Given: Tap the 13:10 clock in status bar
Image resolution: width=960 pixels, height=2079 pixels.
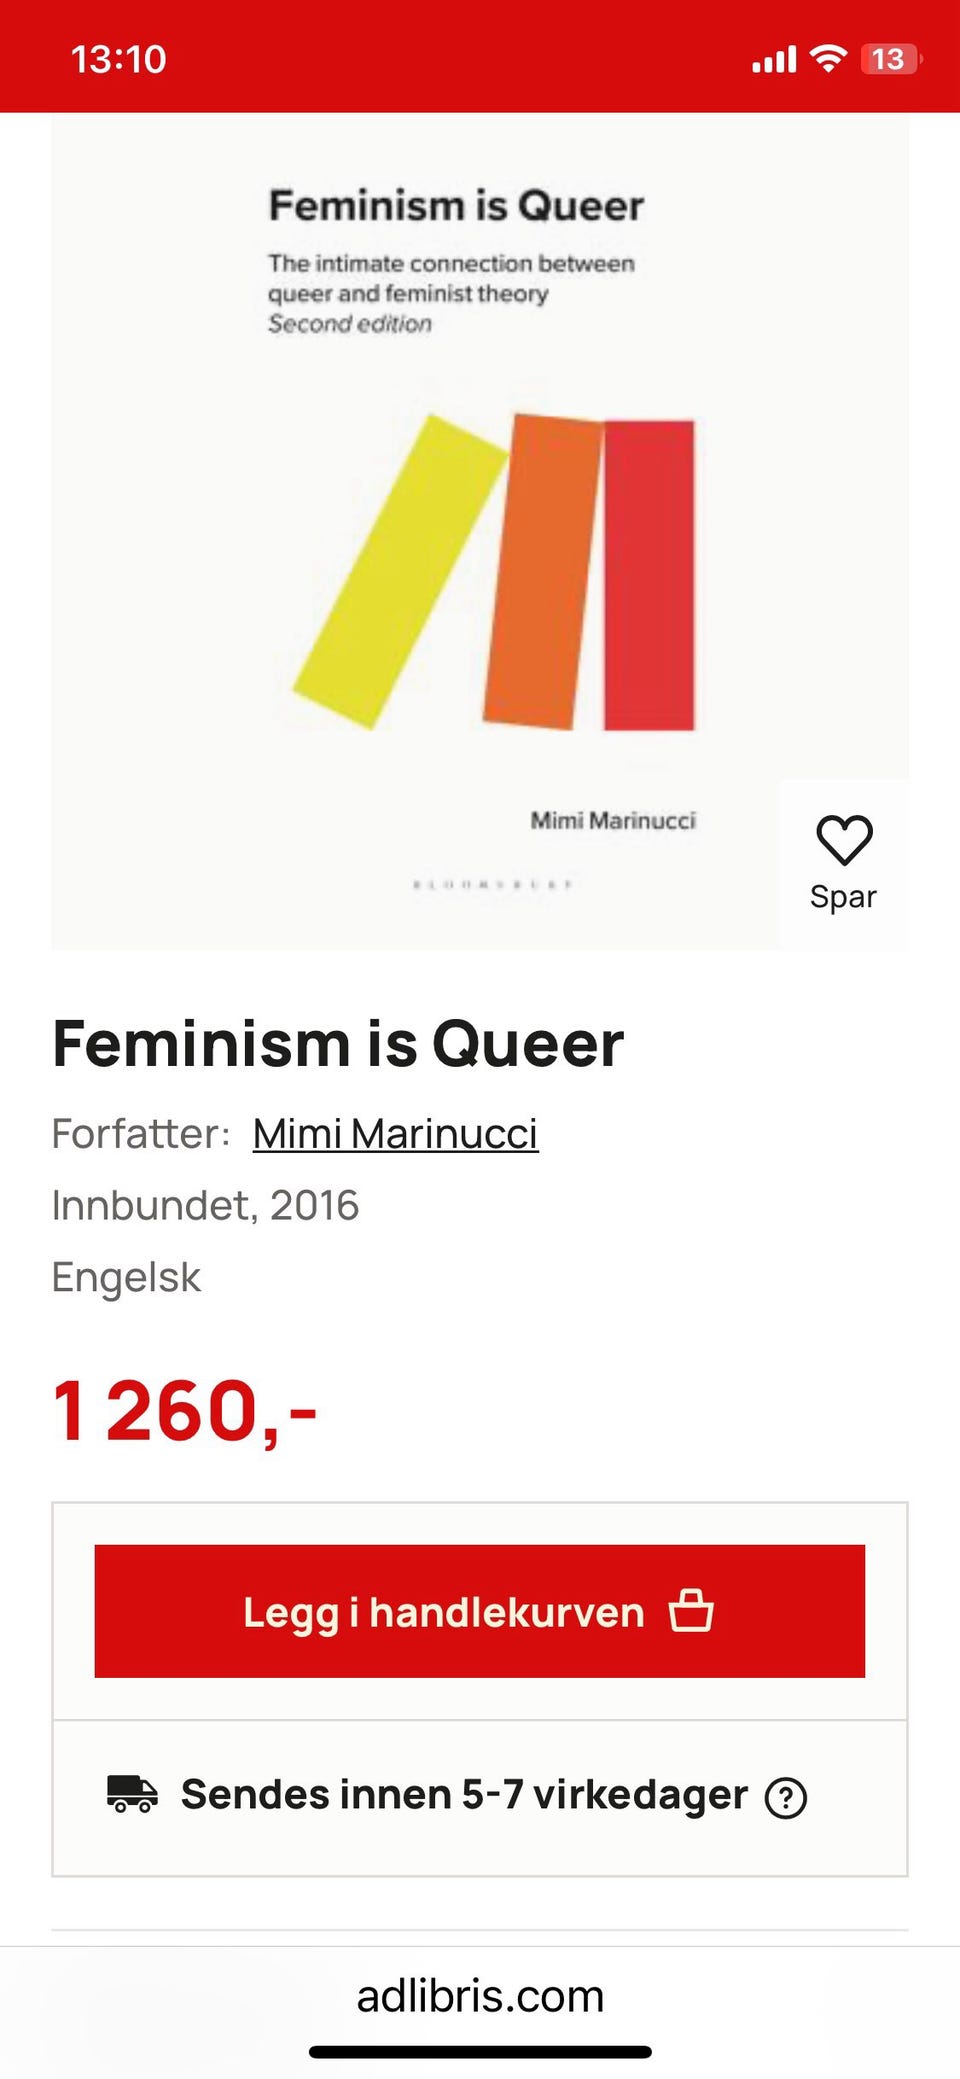Looking at the screenshot, I should click(118, 59).
